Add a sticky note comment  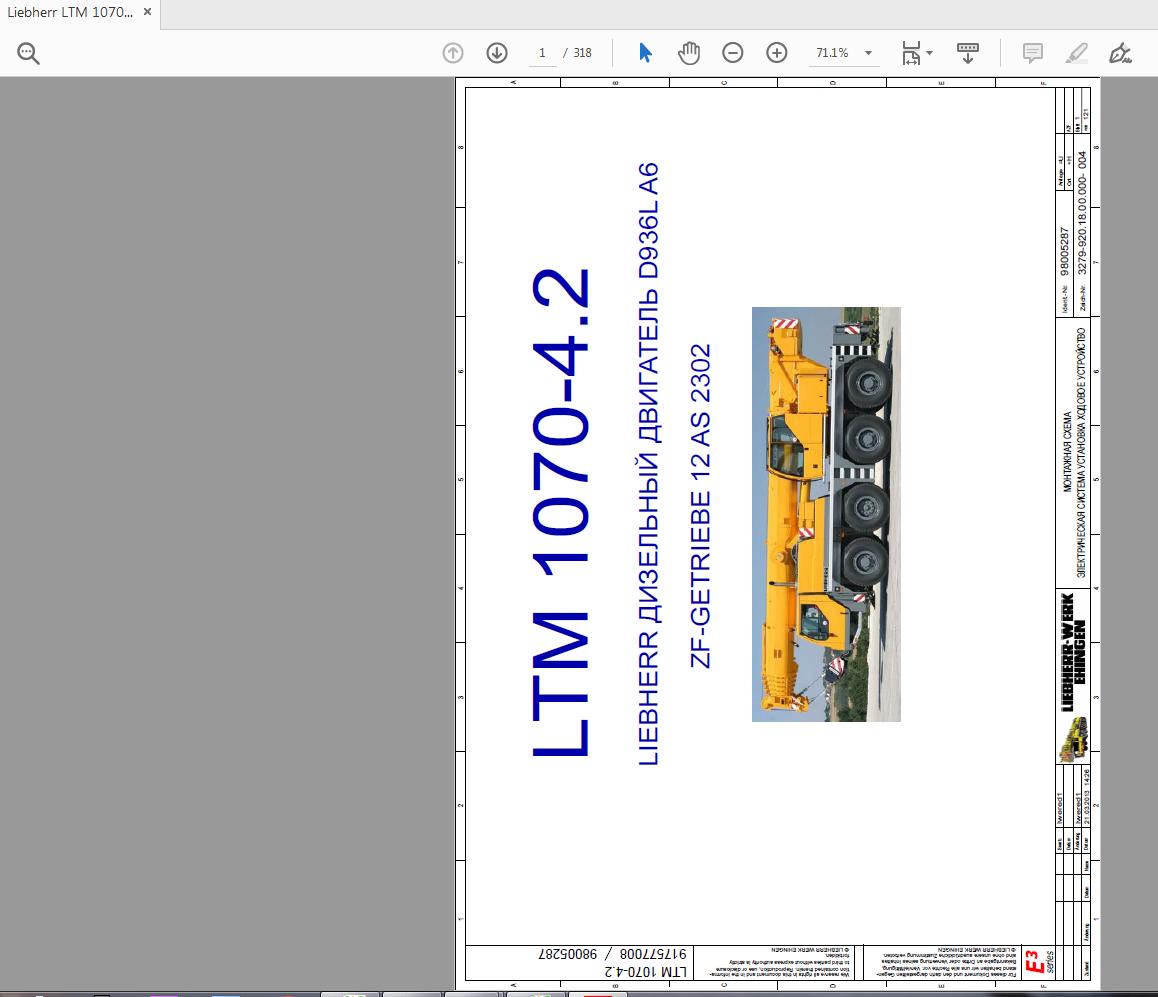click(1032, 53)
